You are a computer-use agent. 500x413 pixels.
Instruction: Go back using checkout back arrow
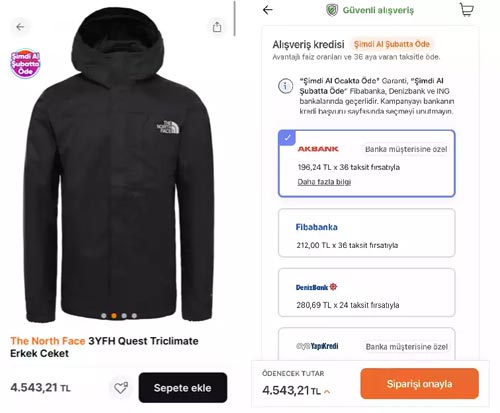(268, 10)
